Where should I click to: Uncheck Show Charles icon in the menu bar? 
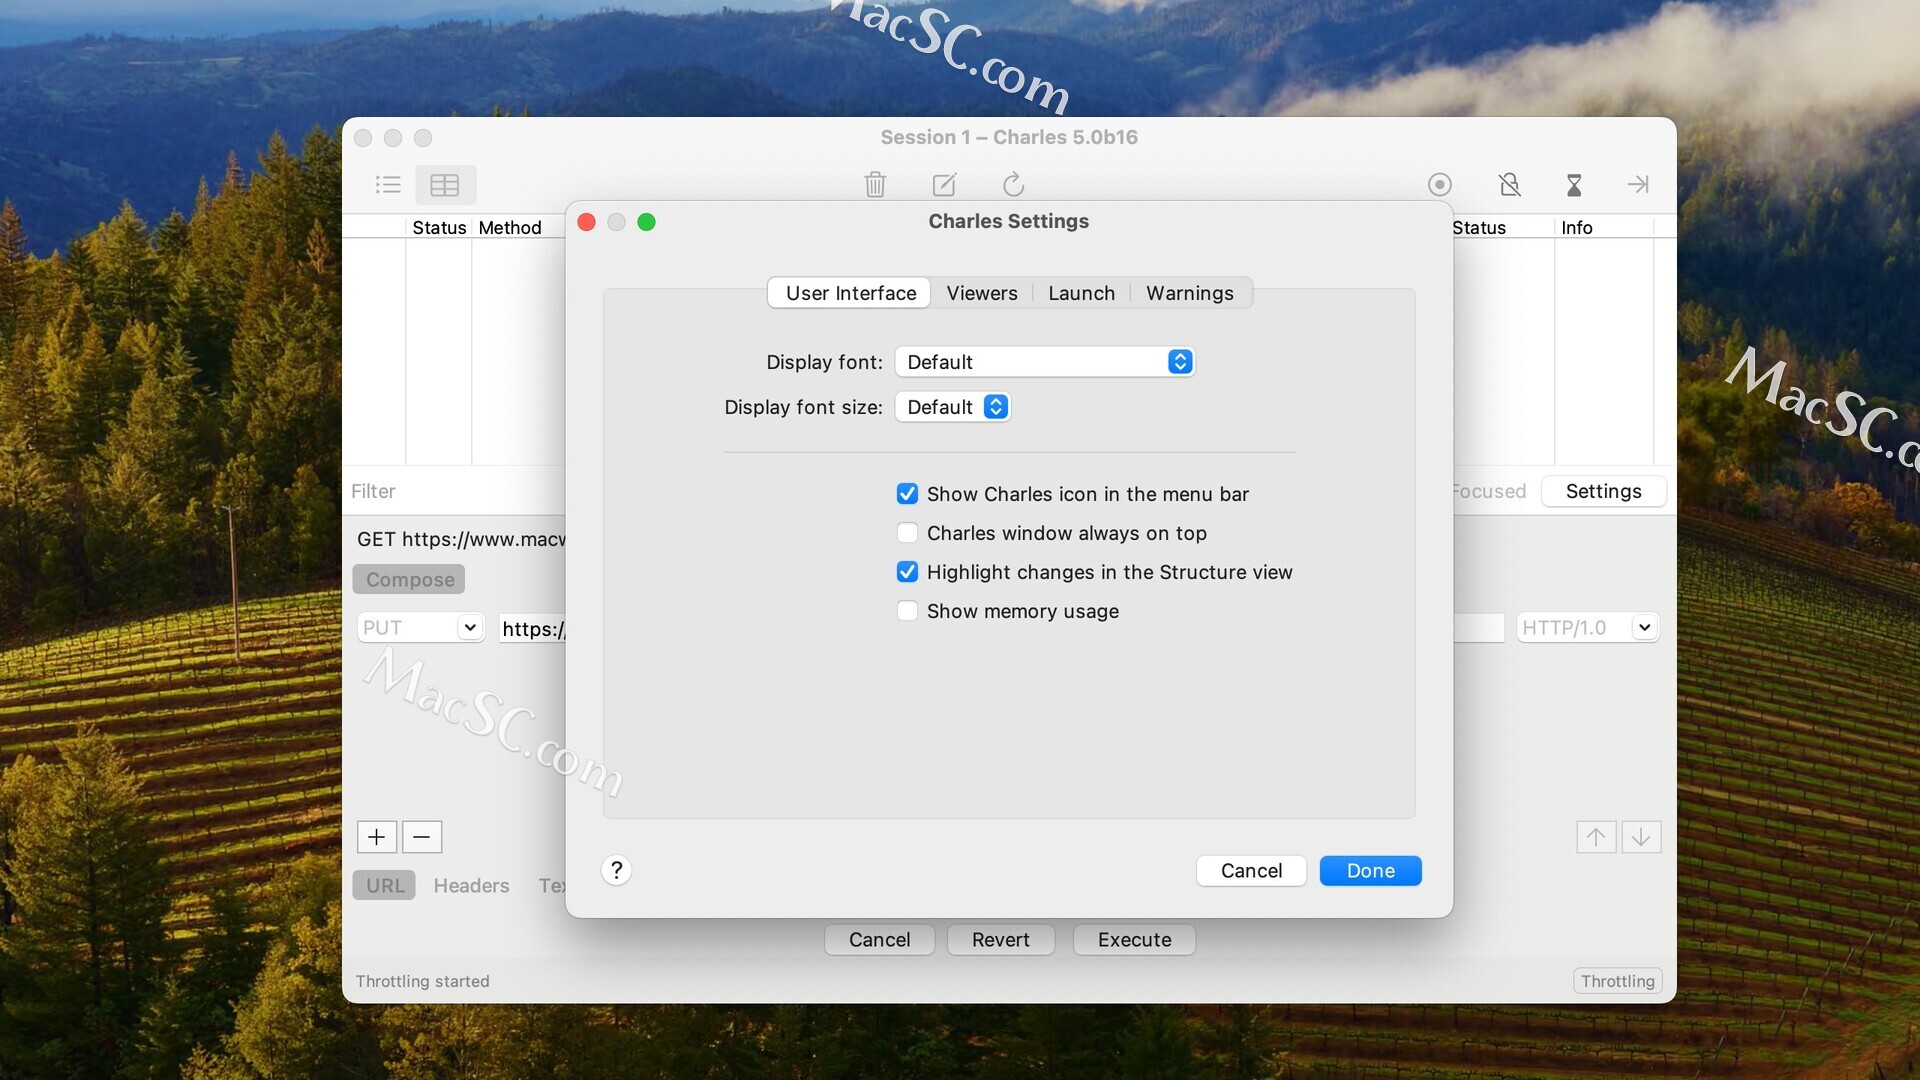pyautogui.click(x=907, y=494)
